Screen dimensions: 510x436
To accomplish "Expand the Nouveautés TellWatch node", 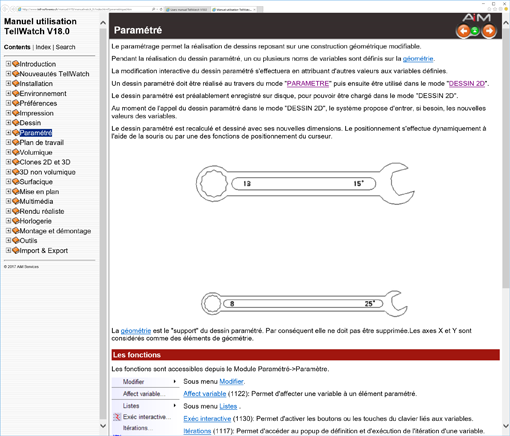I will (8, 73).
